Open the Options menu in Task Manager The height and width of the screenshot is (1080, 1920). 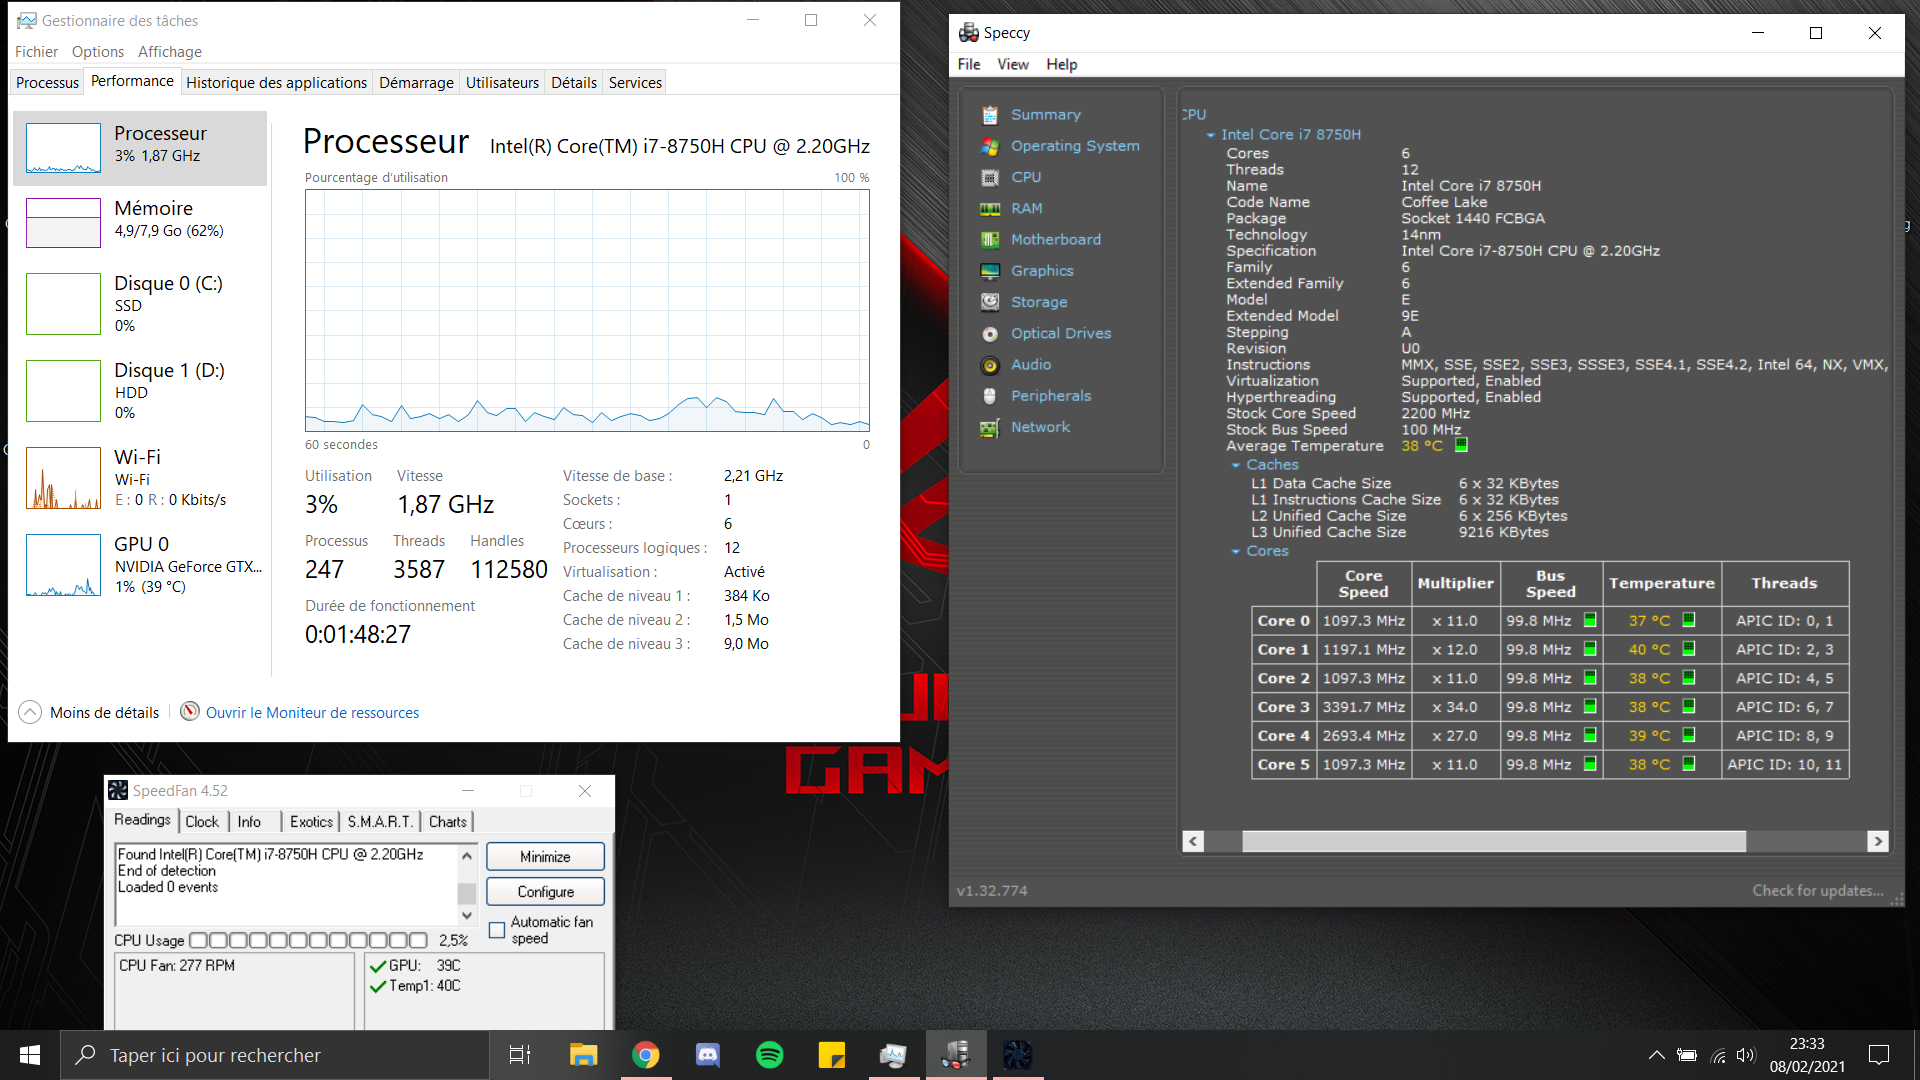98,52
